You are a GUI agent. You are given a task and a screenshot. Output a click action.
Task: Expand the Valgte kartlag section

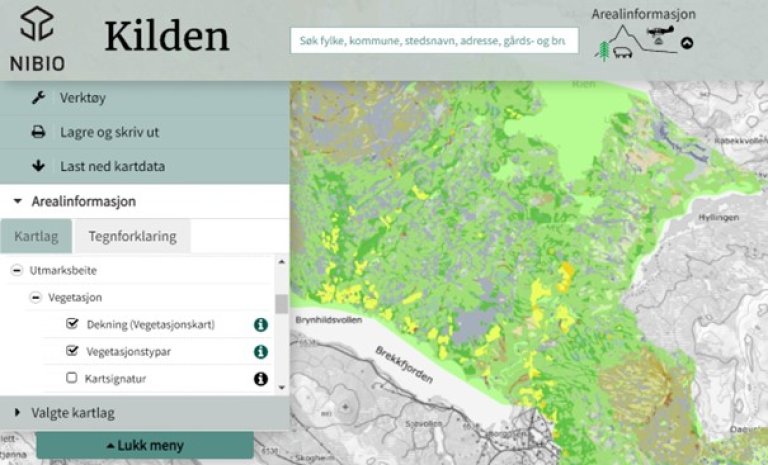coord(144,413)
